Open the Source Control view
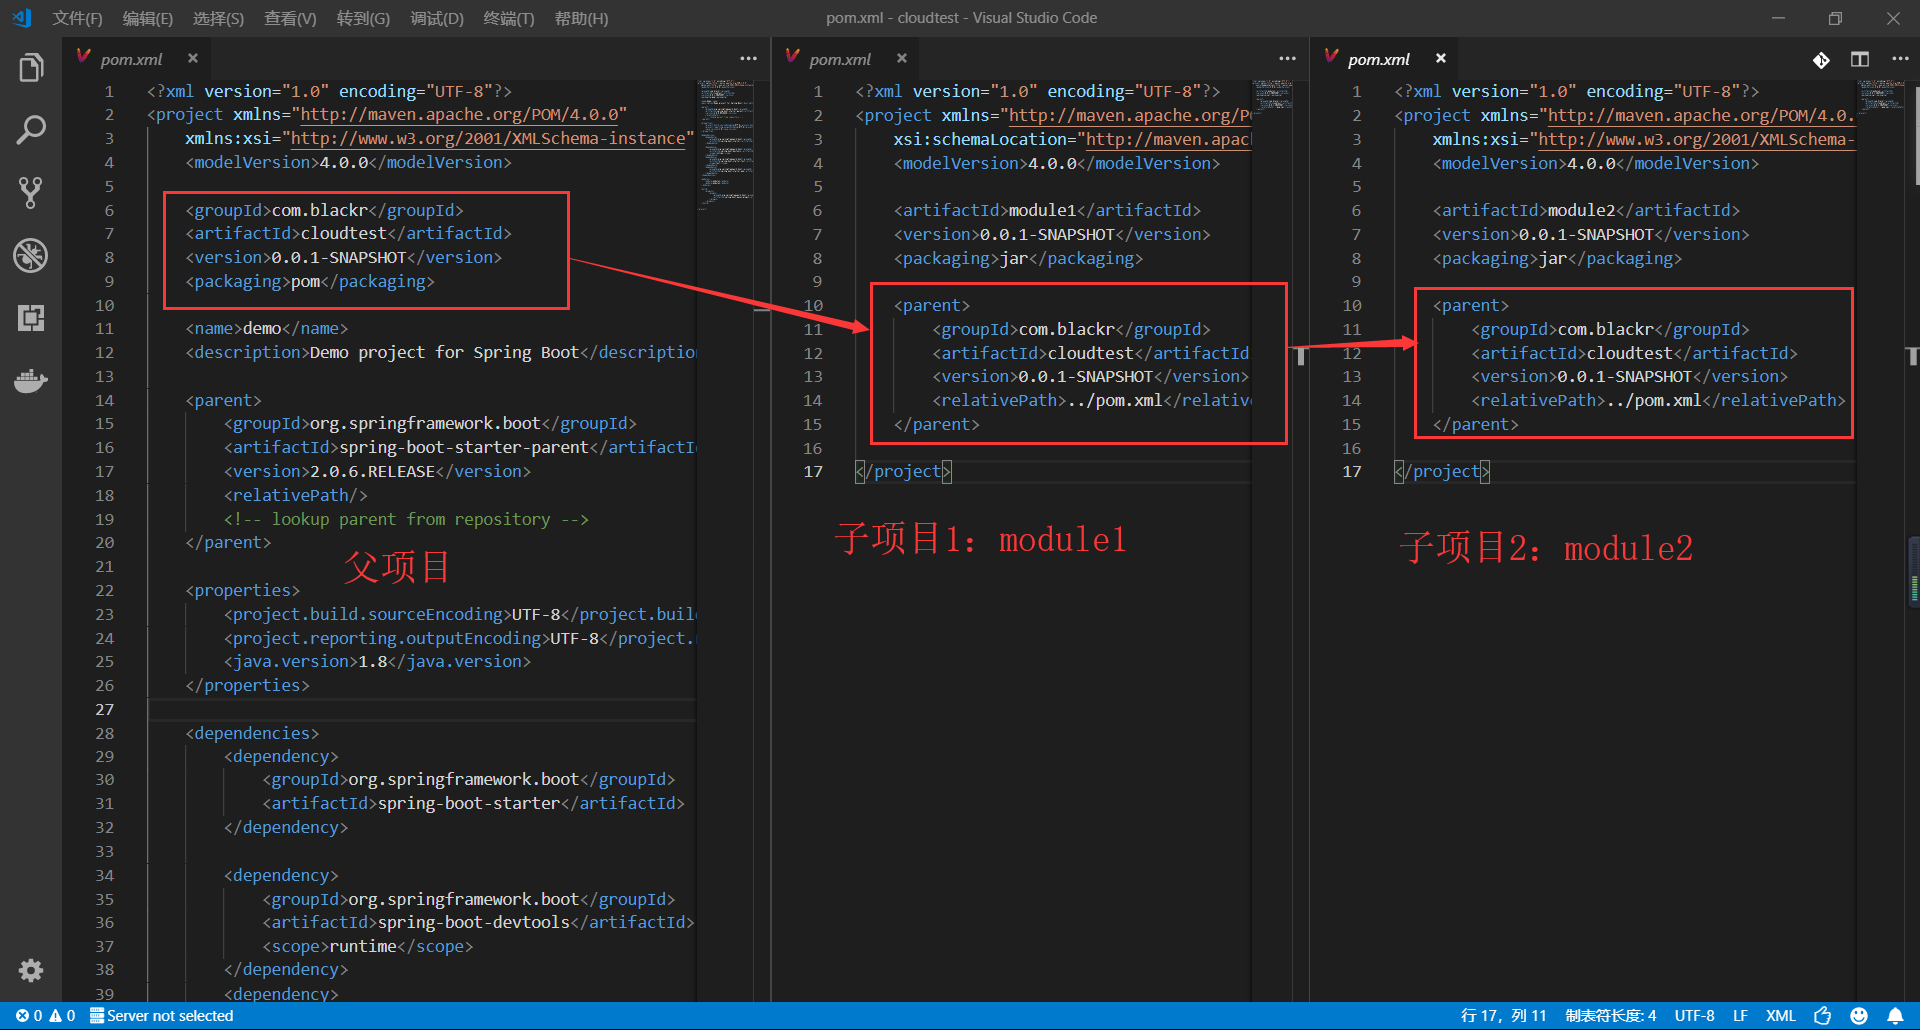Screen dimensions: 1920x1030 (30, 192)
